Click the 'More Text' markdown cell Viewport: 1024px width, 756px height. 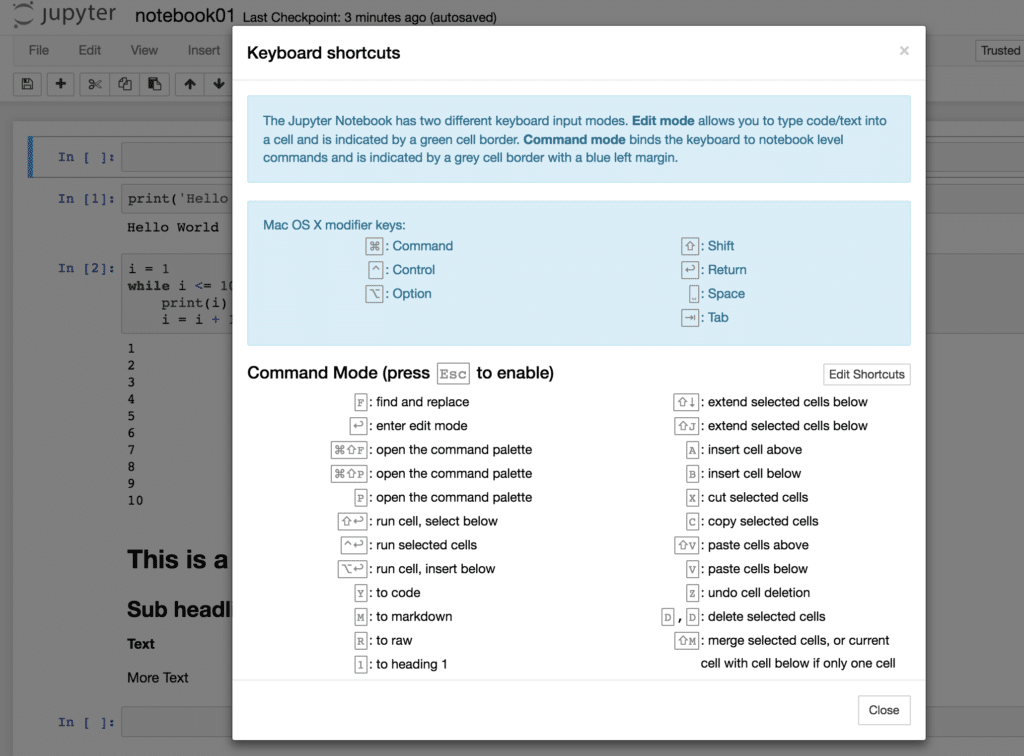pyautogui.click(x=157, y=678)
